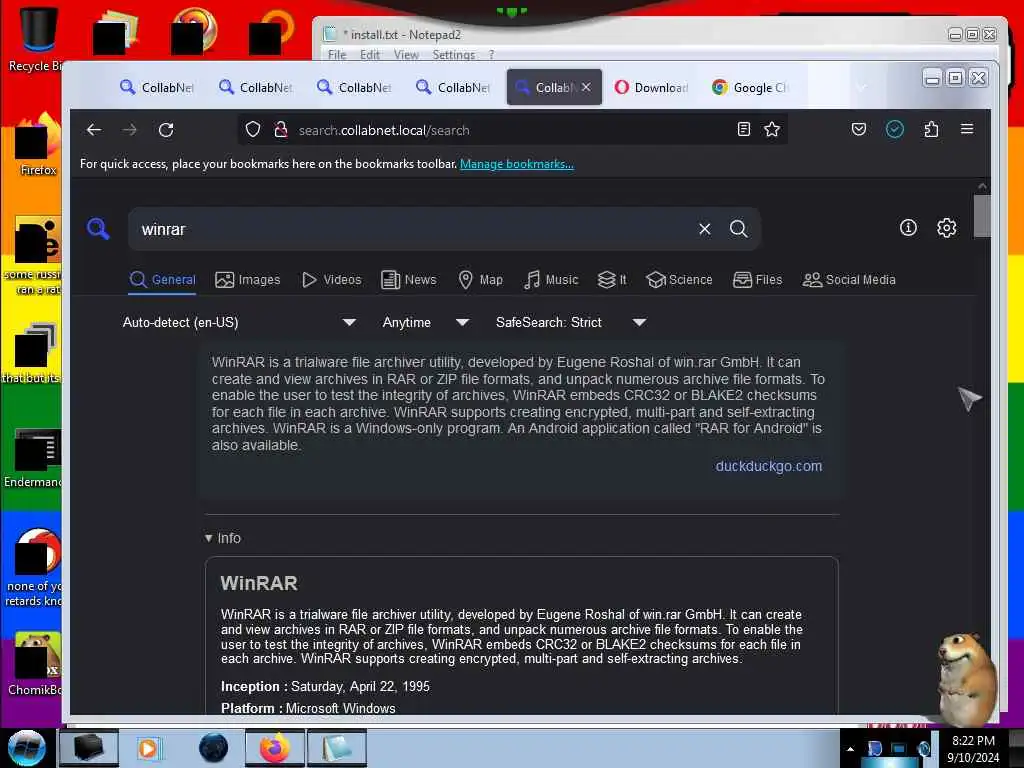The width and height of the screenshot is (1024, 768).
Task: Open SafeSearch: Strict dropdown
Action: click(571, 323)
